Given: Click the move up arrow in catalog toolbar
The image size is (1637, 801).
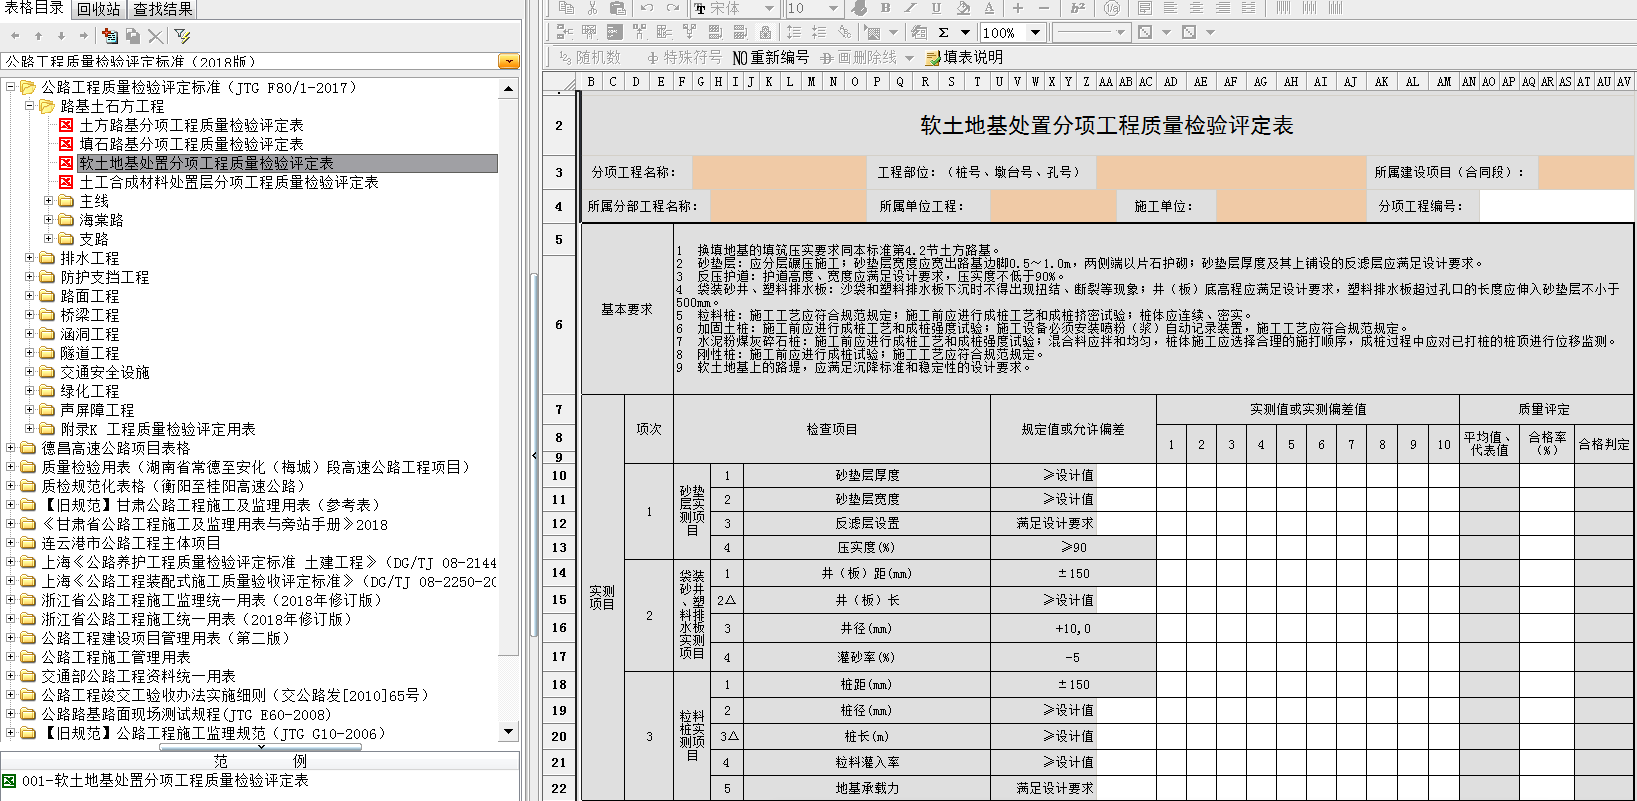Looking at the screenshot, I should [38, 36].
